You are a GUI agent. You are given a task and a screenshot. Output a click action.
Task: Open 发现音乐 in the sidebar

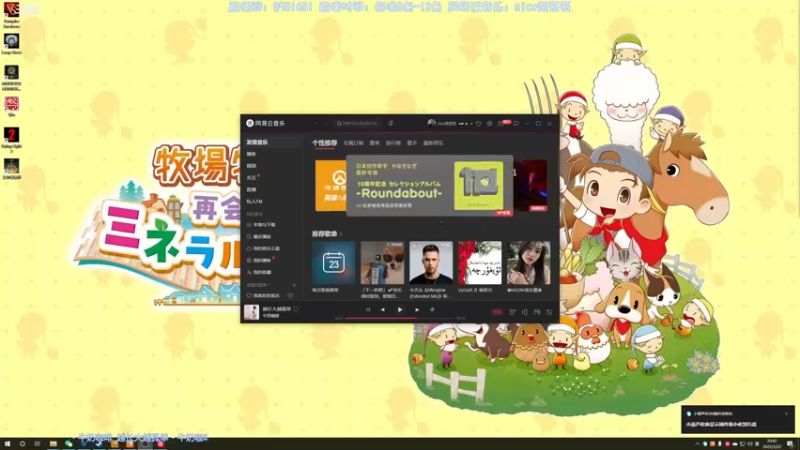(x=271, y=142)
